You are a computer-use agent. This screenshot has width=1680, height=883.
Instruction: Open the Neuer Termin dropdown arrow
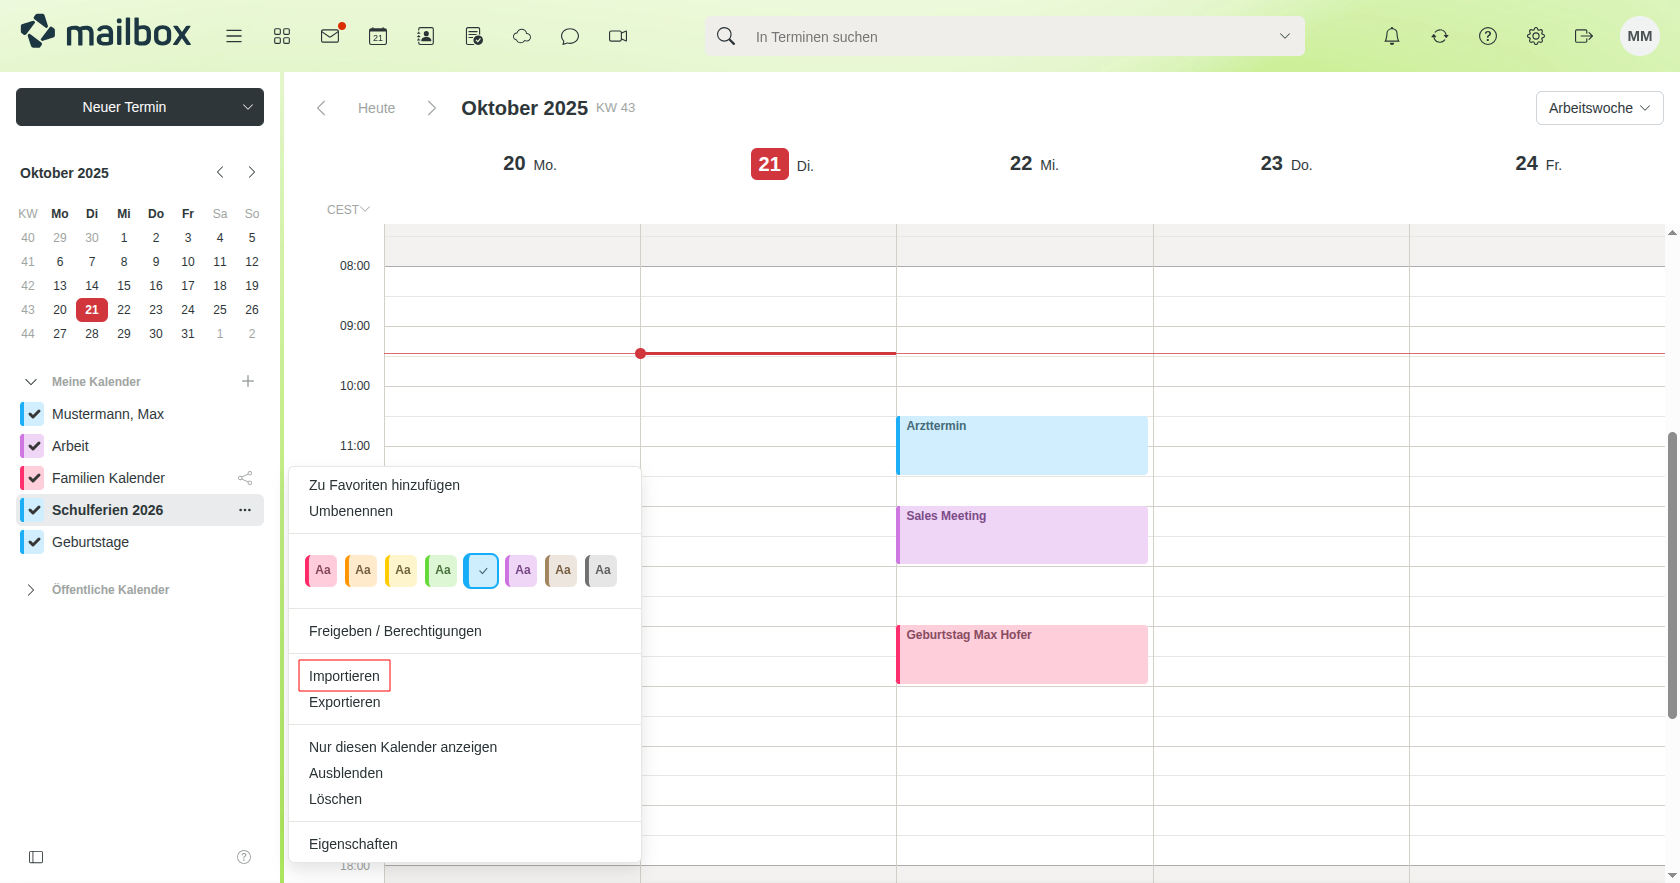(x=248, y=107)
